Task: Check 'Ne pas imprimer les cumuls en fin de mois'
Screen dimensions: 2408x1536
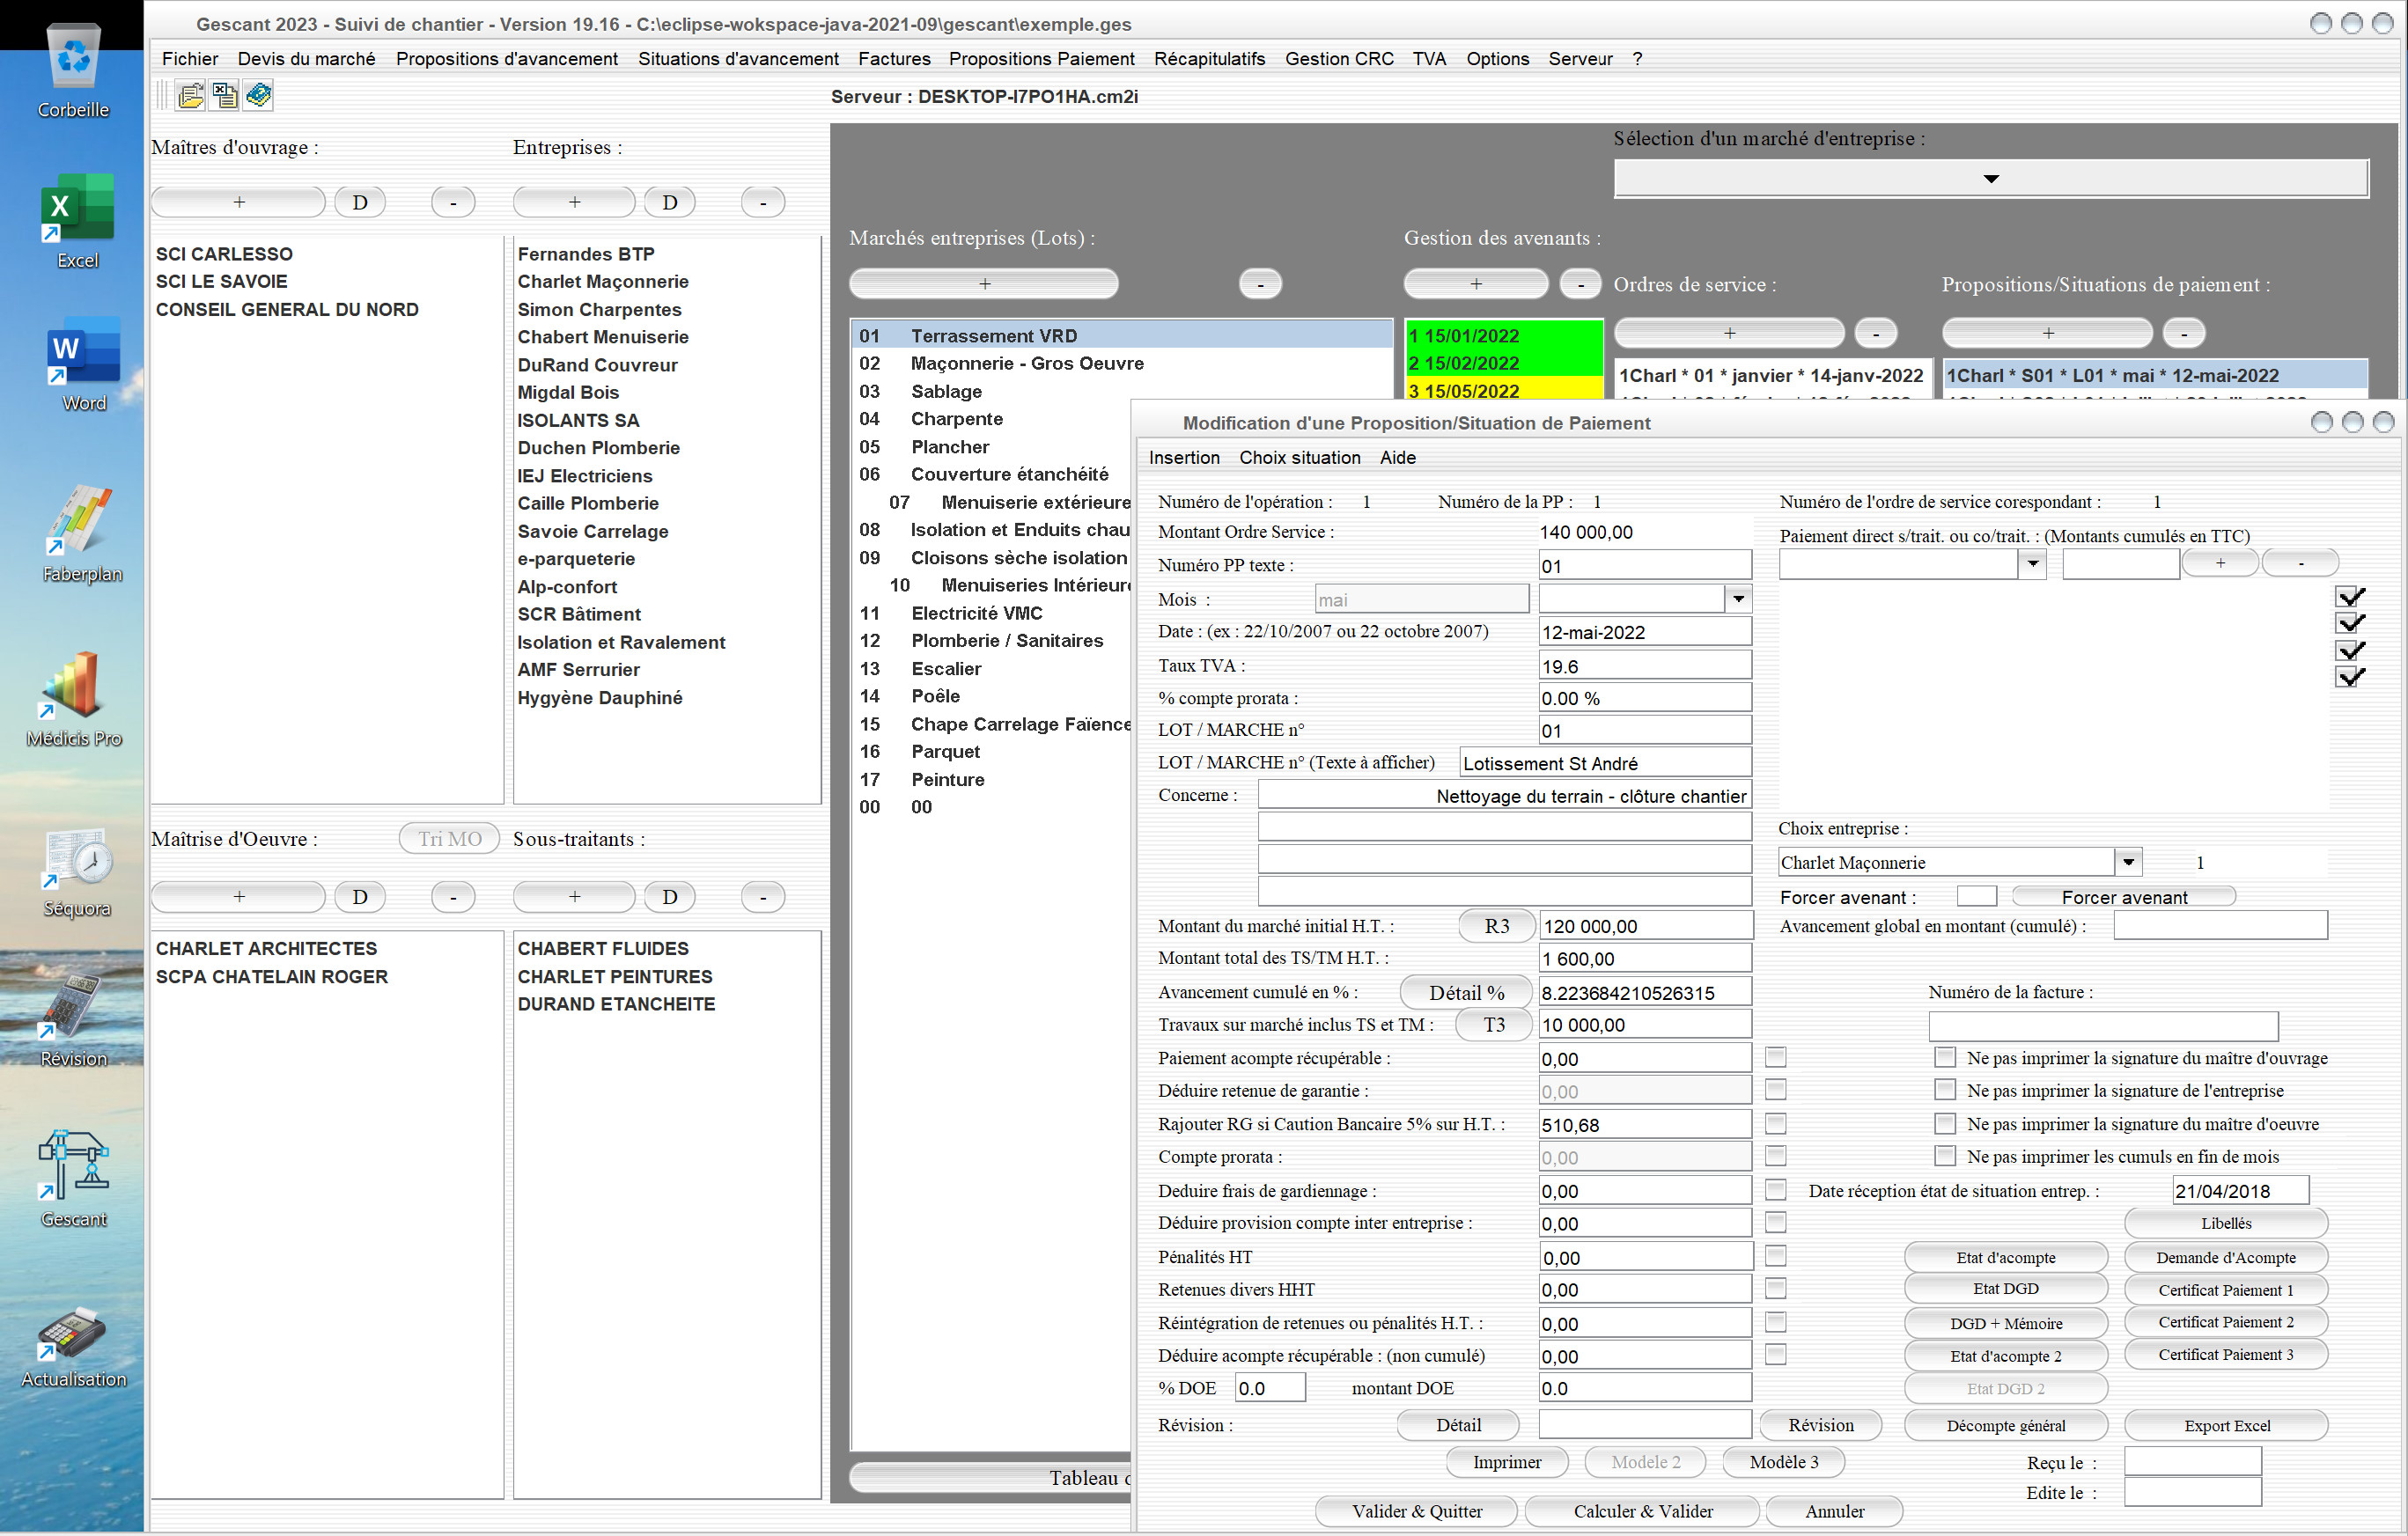Action: click(1945, 1155)
